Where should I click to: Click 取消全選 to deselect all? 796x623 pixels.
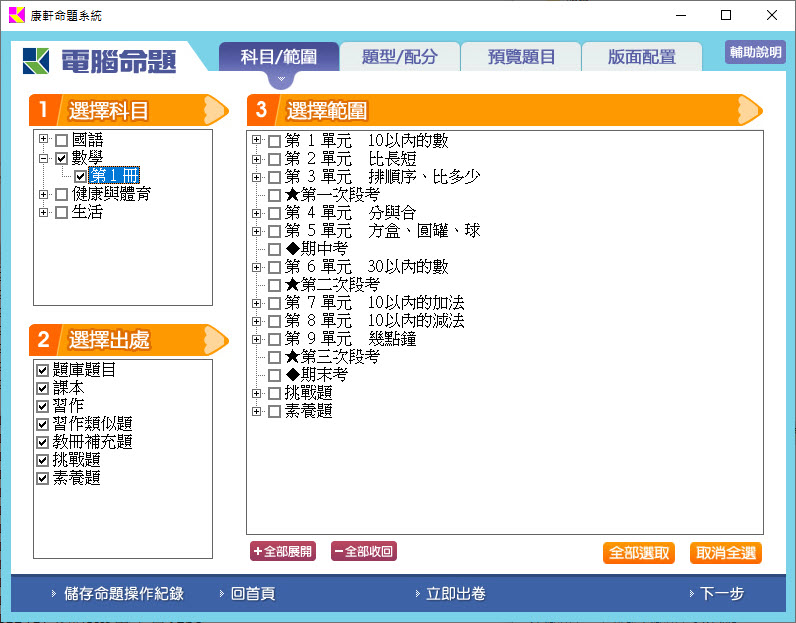point(726,553)
